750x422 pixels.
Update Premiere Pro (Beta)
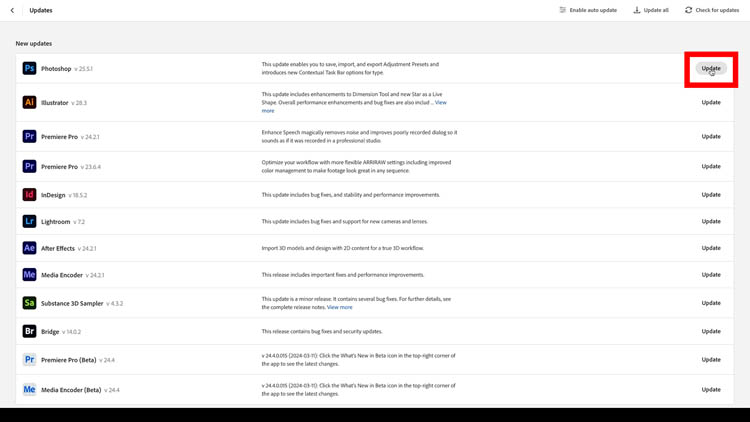pos(711,359)
